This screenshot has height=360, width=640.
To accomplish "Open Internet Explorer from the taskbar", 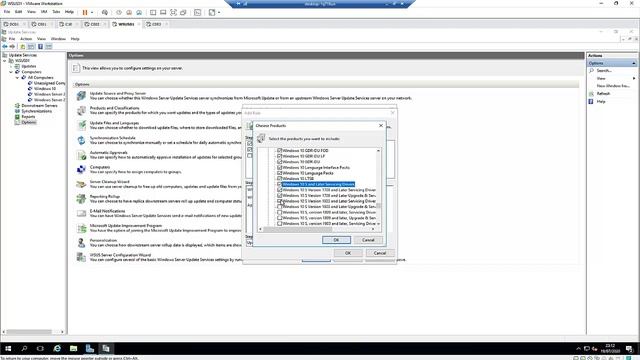I will click(x=57, y=348).
